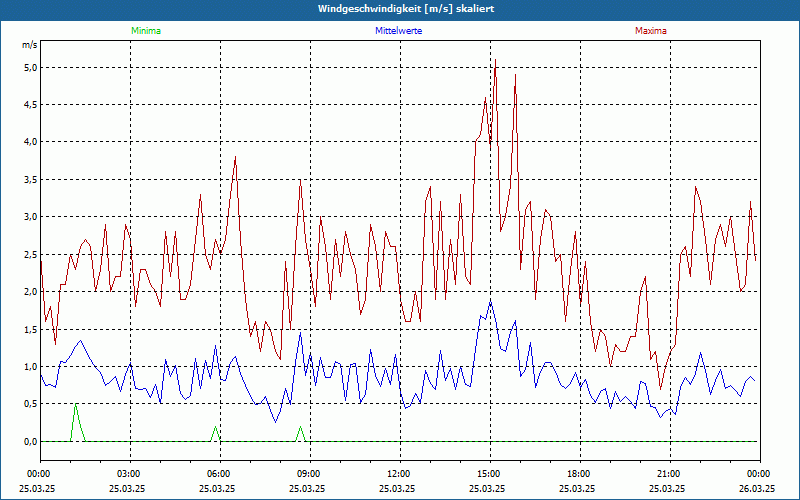The width and height of the screenshot is (800, 500).
Task: Click the 09:00 time label
Action: click(x=310, y=474)
